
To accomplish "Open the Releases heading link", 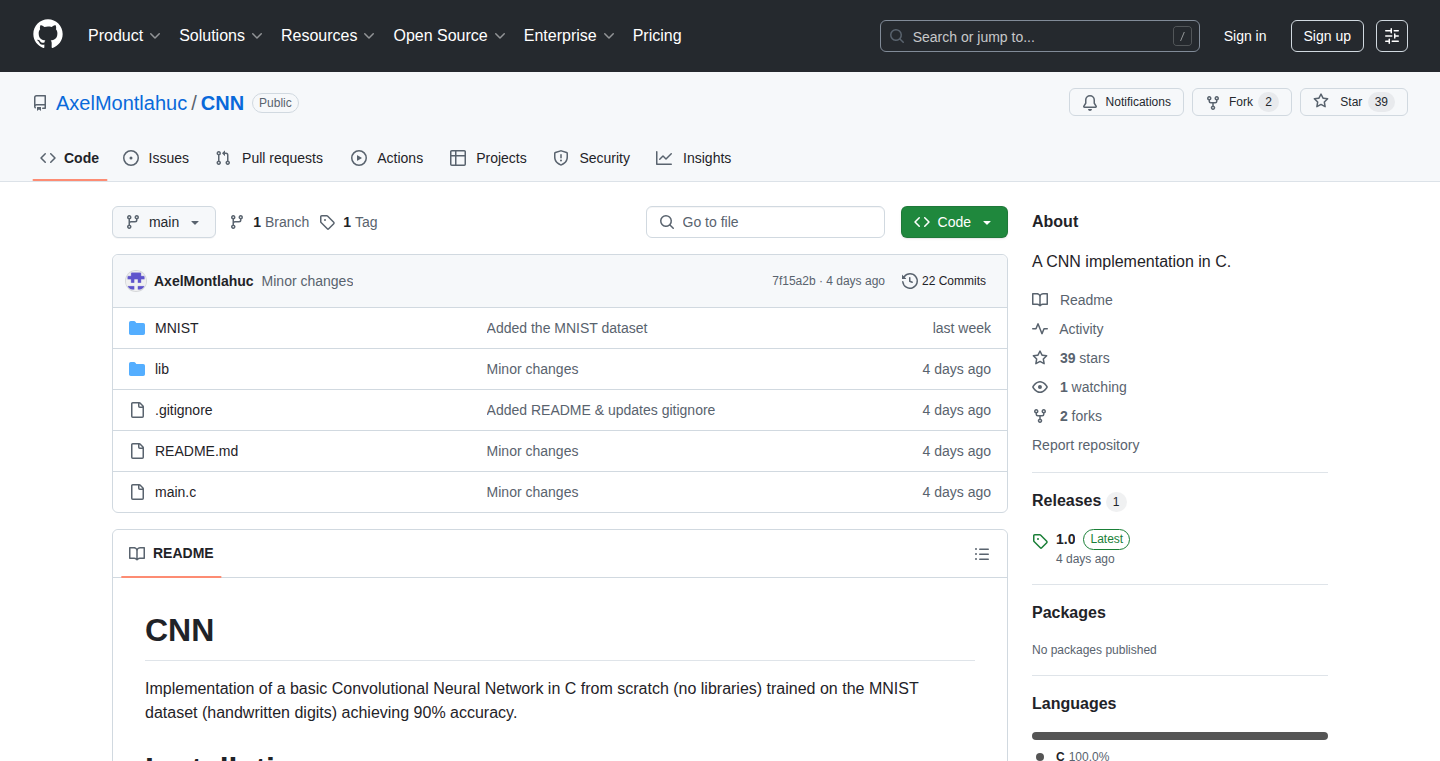I will coord(1066,501).
